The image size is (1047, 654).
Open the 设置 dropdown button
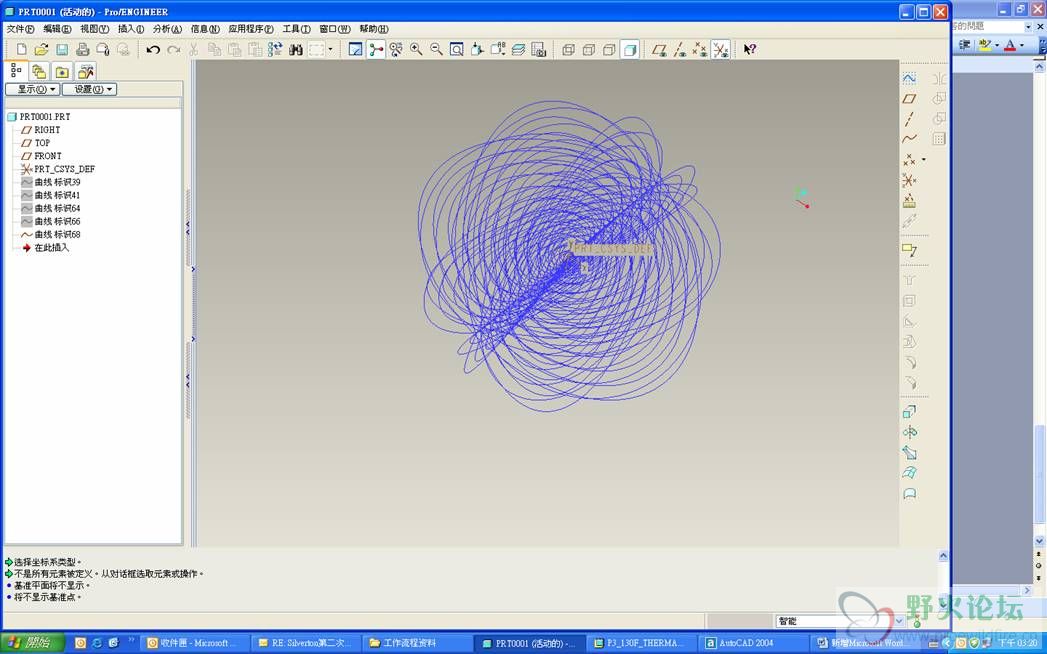(89, 89)
